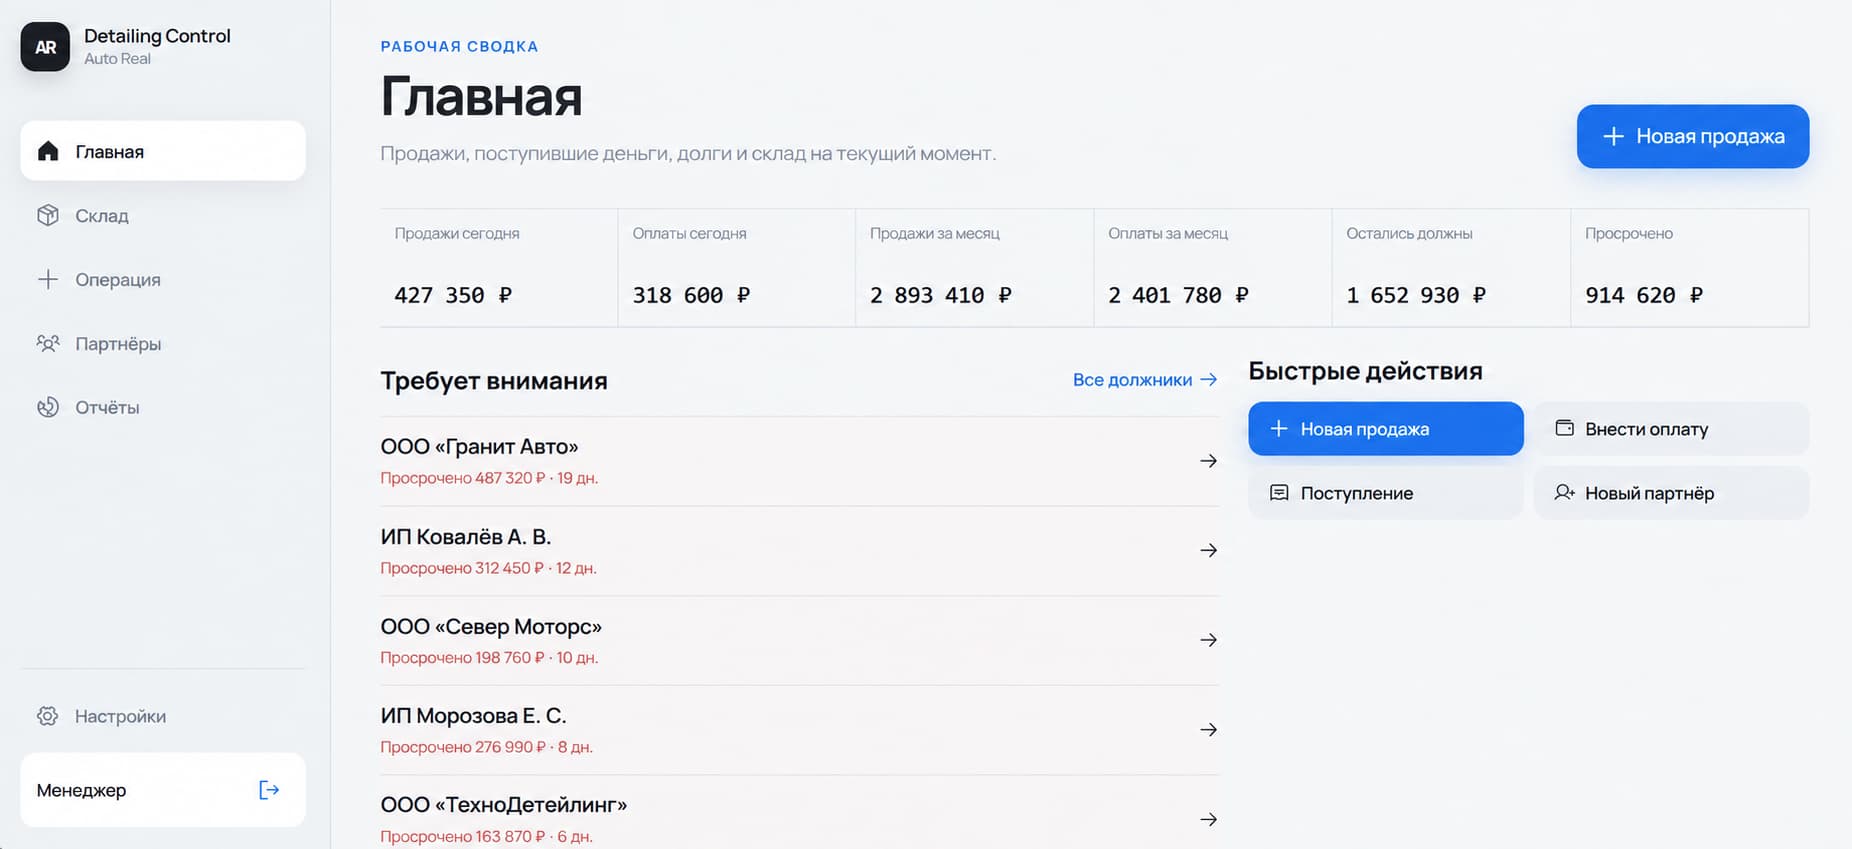Click the logout icon in Менеджер card

pyautogui.click(x=269, y=790)
